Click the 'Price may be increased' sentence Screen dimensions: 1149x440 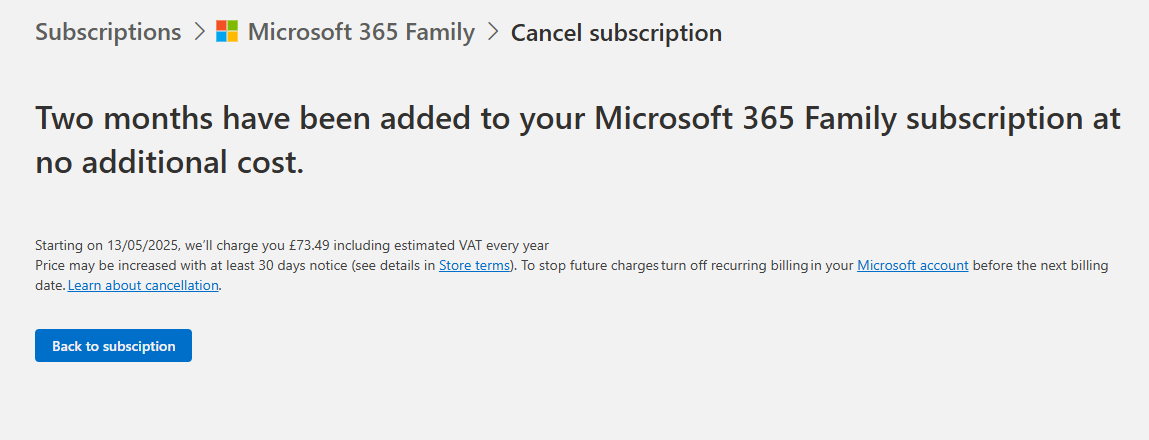[x=276, y=265]
